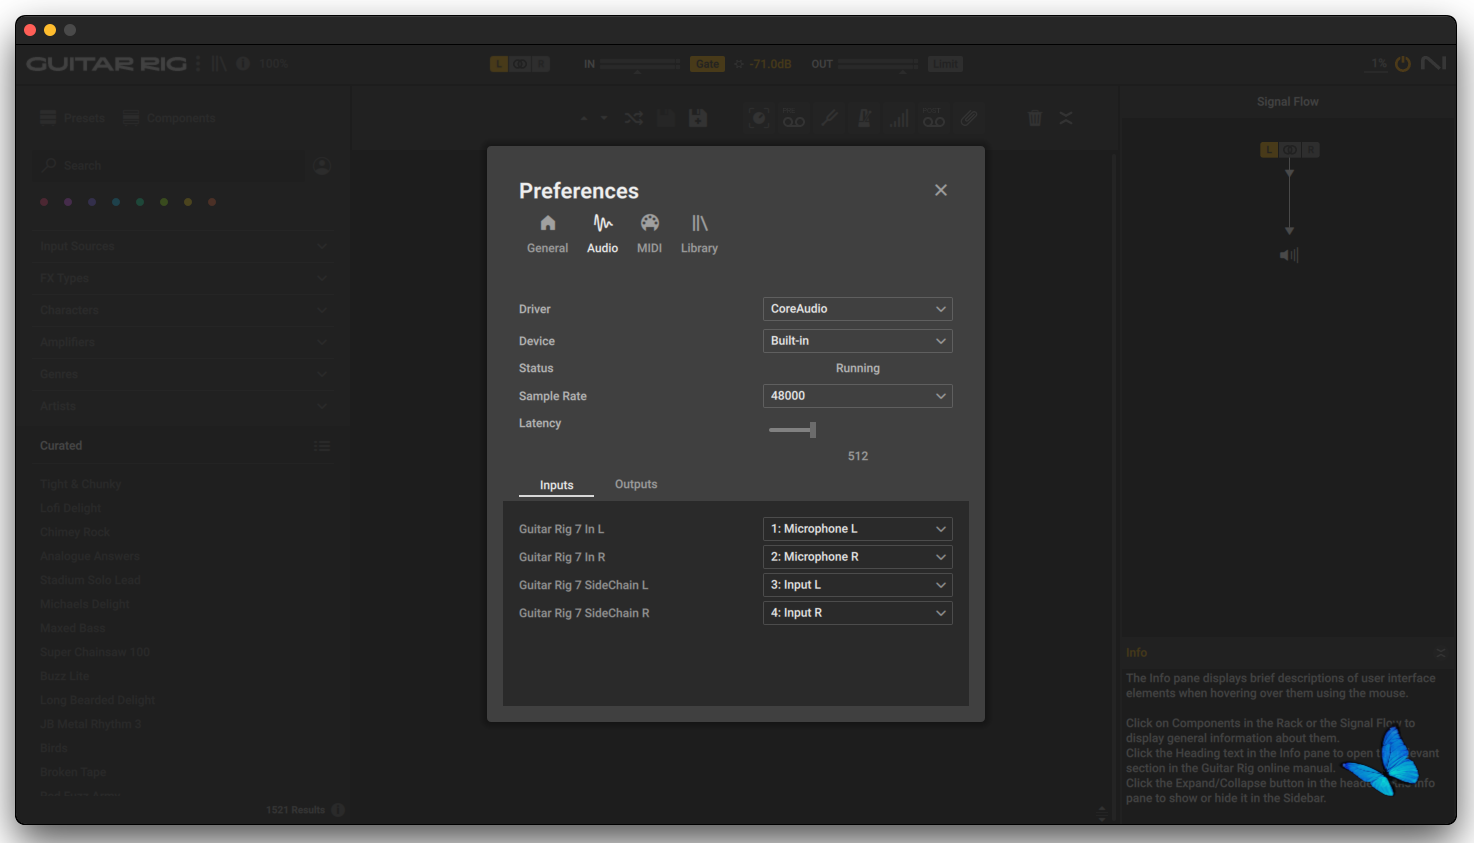
Task: Toggle the Info pane icon in header
Action: pos(243,64)
